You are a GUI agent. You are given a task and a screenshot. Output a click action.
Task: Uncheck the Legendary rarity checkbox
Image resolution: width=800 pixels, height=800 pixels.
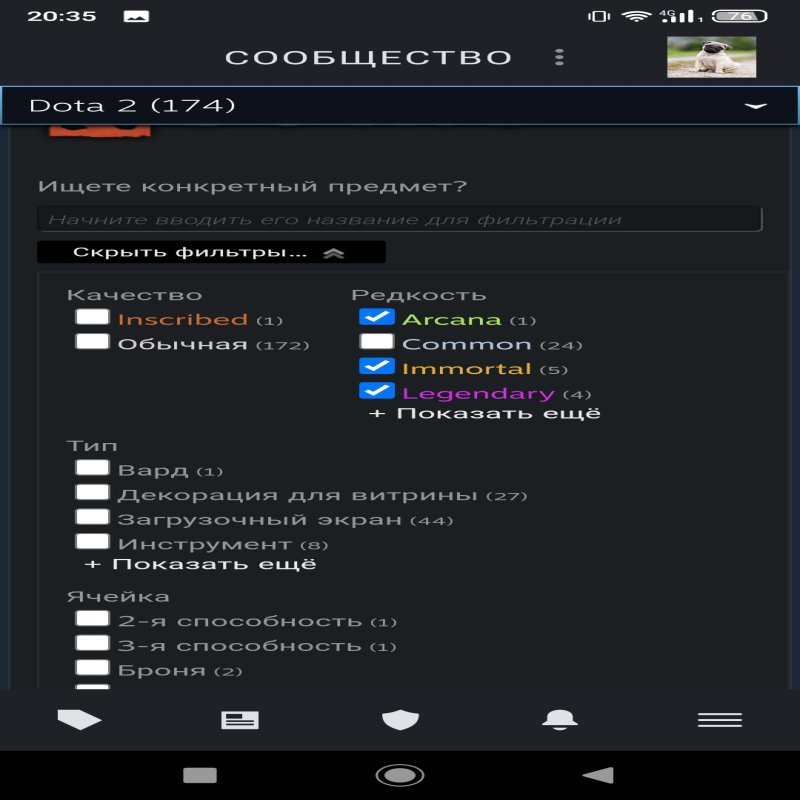[377, 392]
